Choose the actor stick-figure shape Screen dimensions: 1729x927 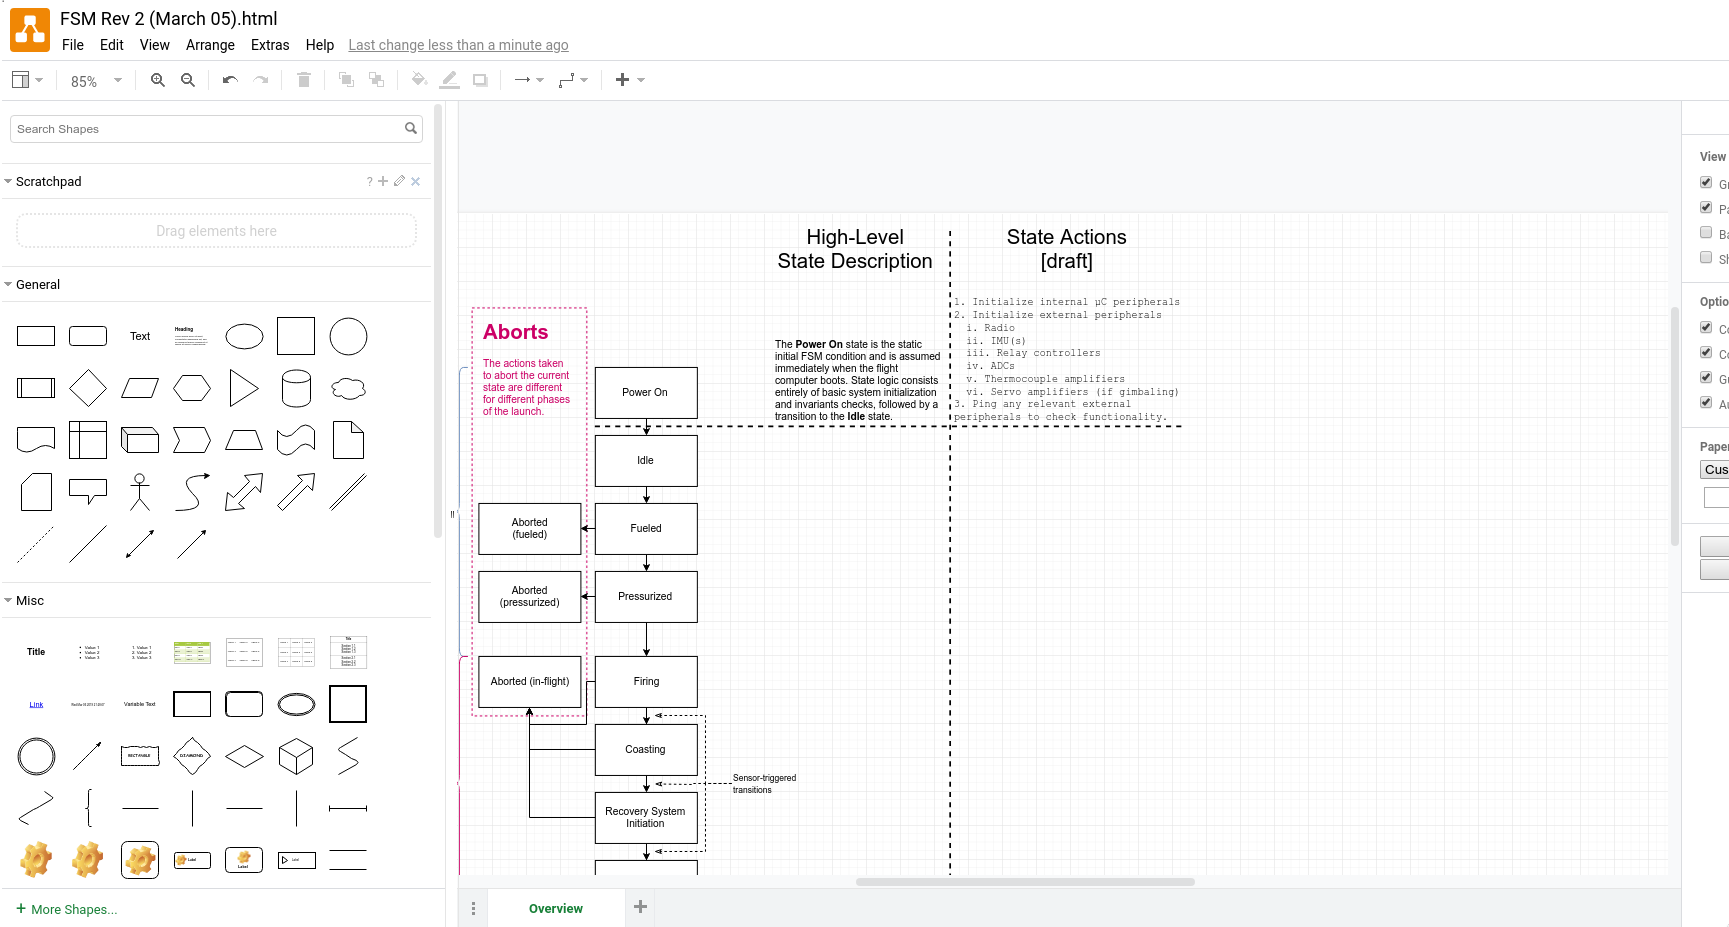tap(140, 492)
